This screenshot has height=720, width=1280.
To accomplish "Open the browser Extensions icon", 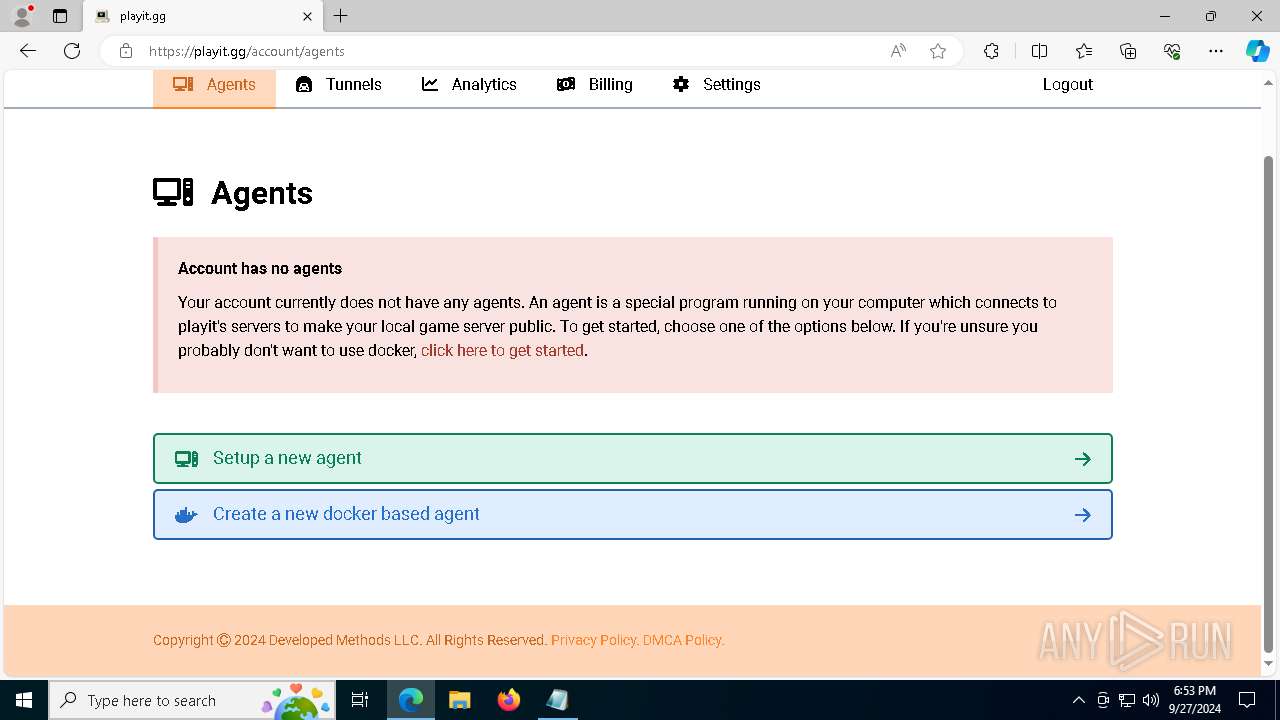I will pyautogui.click(x=991, y=51).
